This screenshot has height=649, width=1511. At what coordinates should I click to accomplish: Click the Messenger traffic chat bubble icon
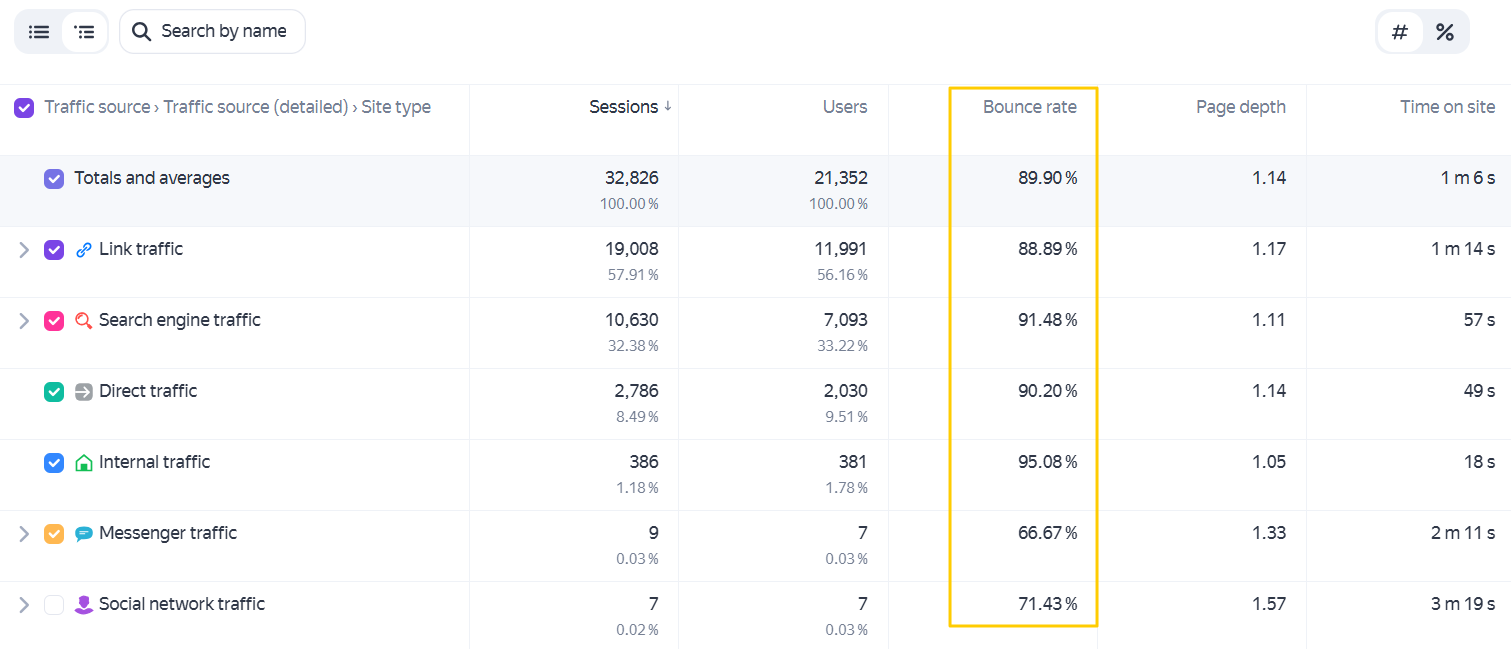click(x=84, y=534)
